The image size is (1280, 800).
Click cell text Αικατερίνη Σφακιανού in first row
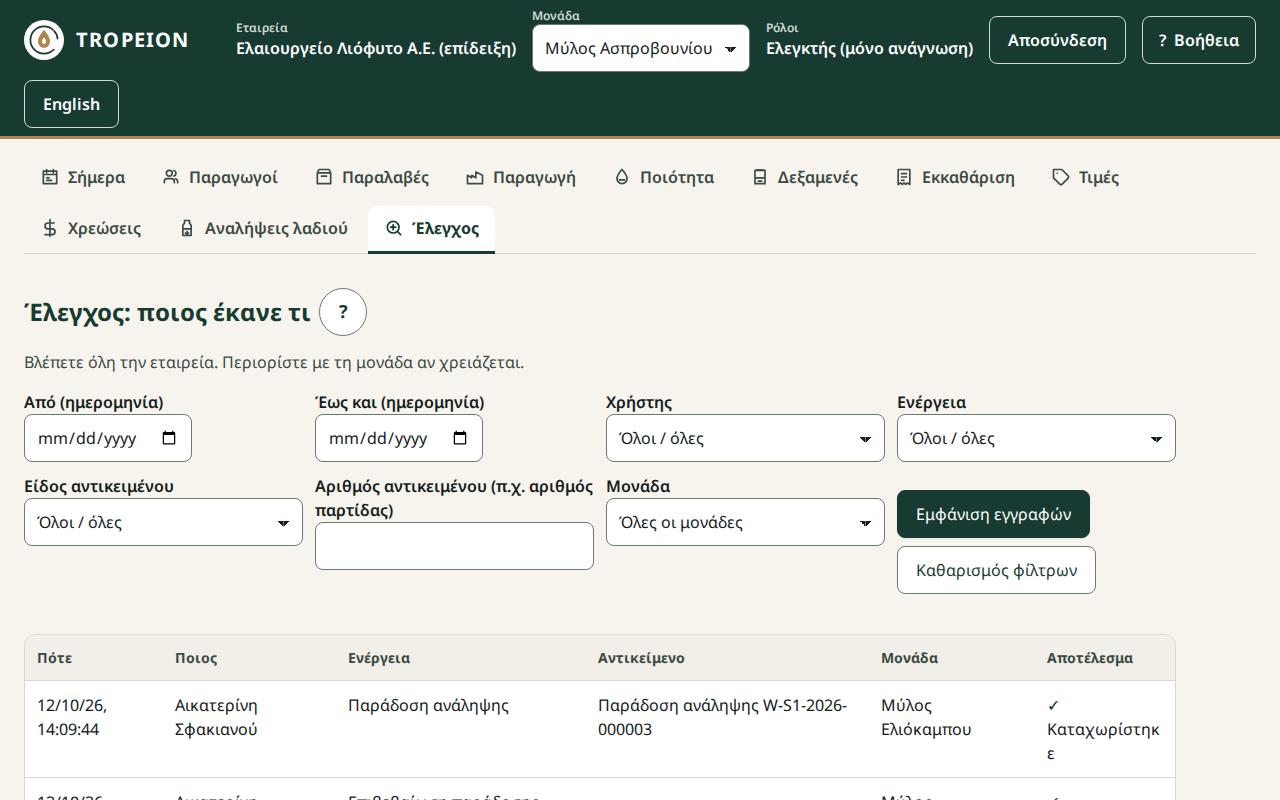pyautogui.click(x=216, y=717)
